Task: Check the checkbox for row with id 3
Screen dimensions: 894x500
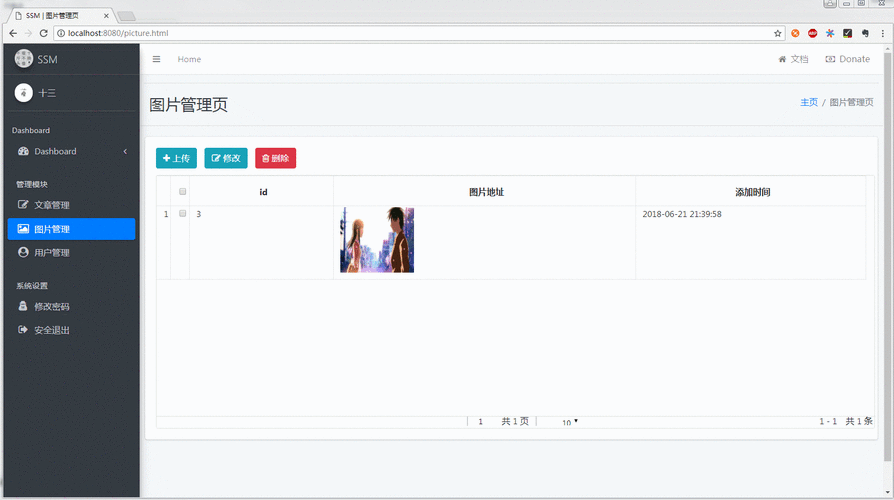Action: tap(182, 214)
